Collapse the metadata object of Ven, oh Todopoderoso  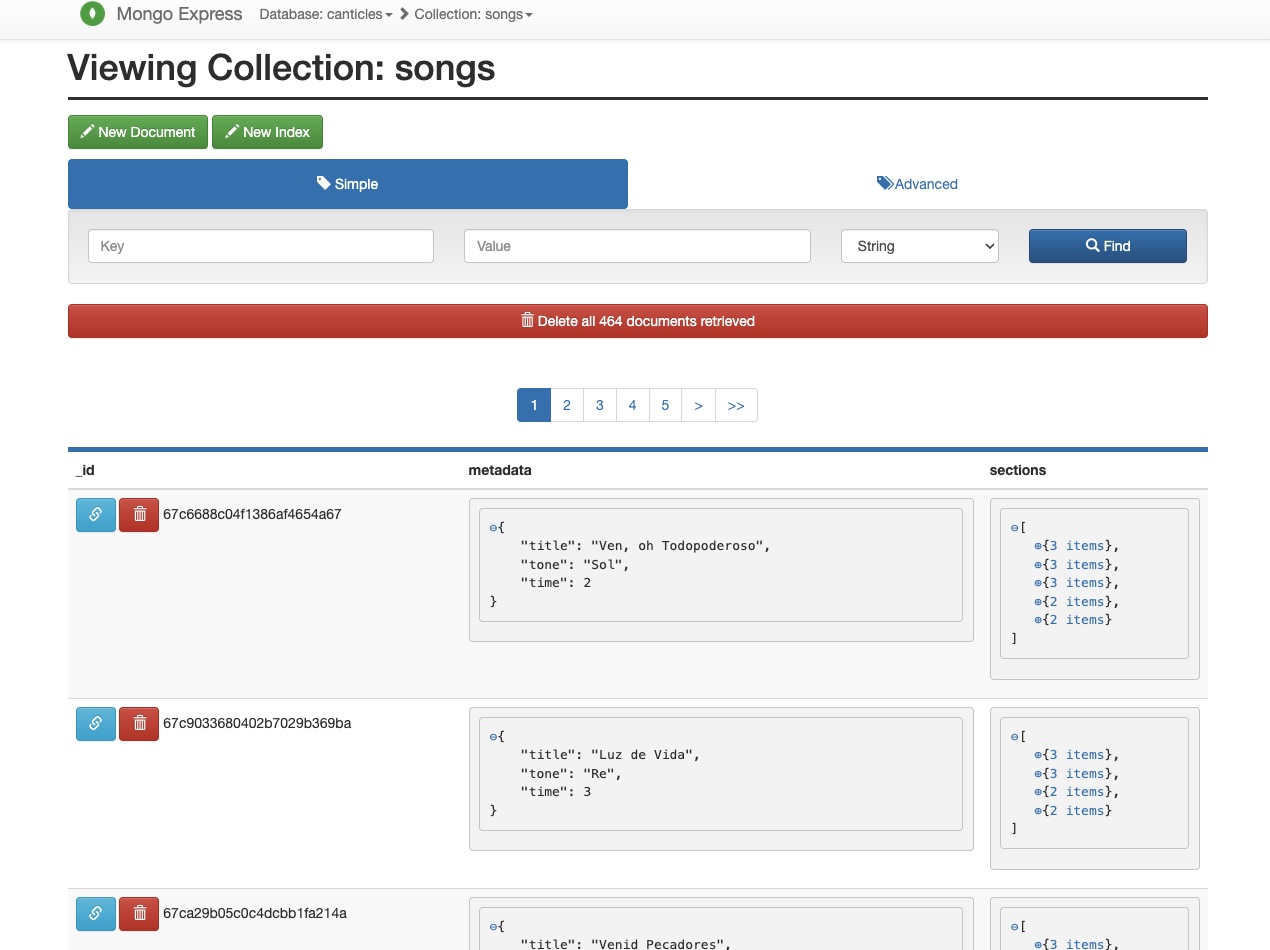493,527
